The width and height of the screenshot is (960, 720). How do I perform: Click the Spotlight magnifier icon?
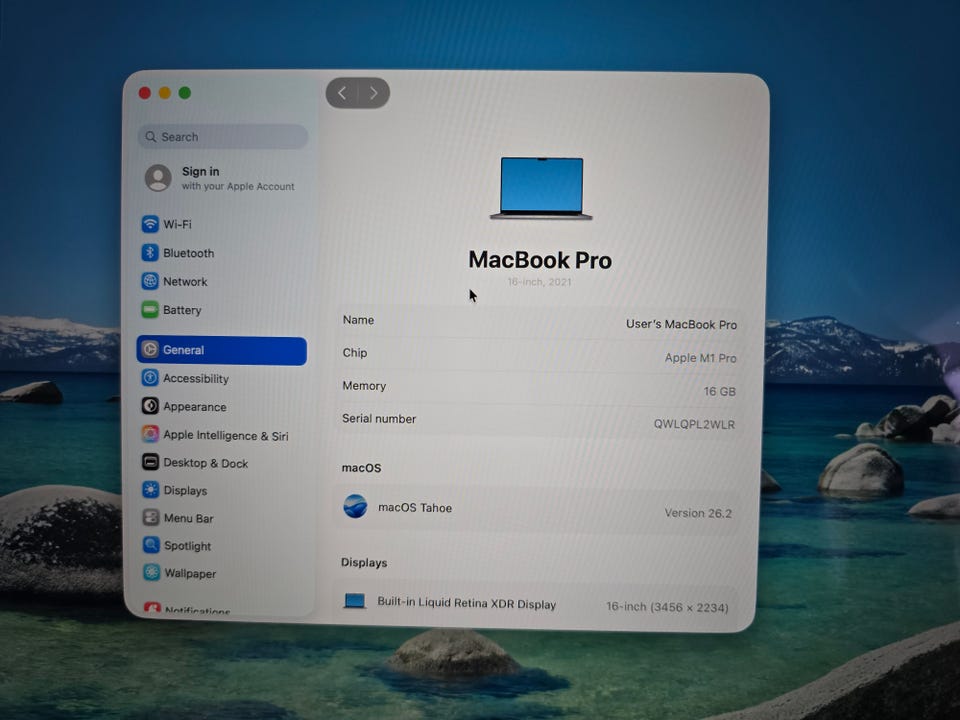tap(151, 545)
